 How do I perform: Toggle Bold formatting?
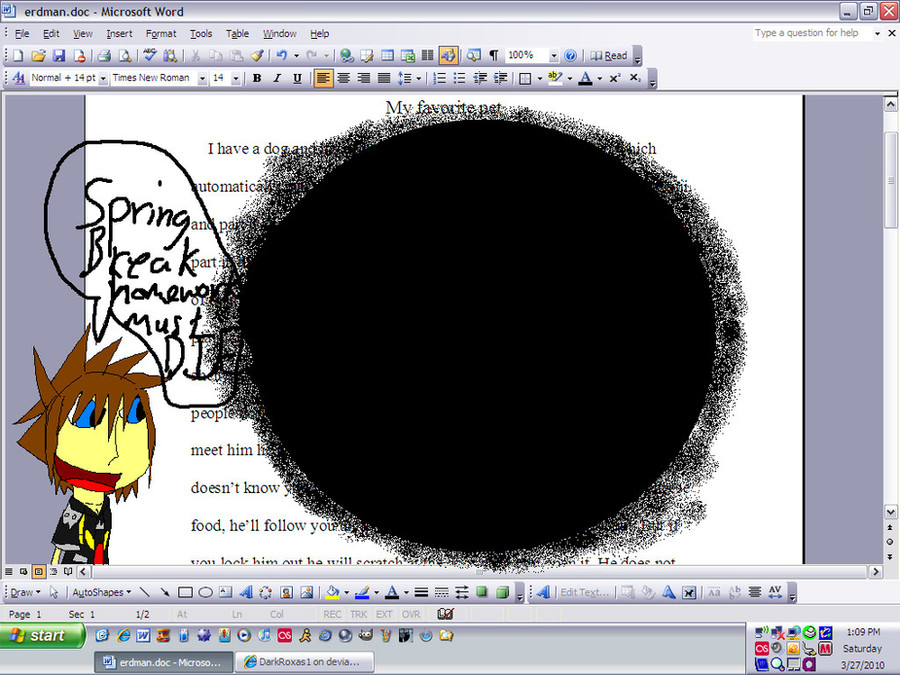pos(257,78)
